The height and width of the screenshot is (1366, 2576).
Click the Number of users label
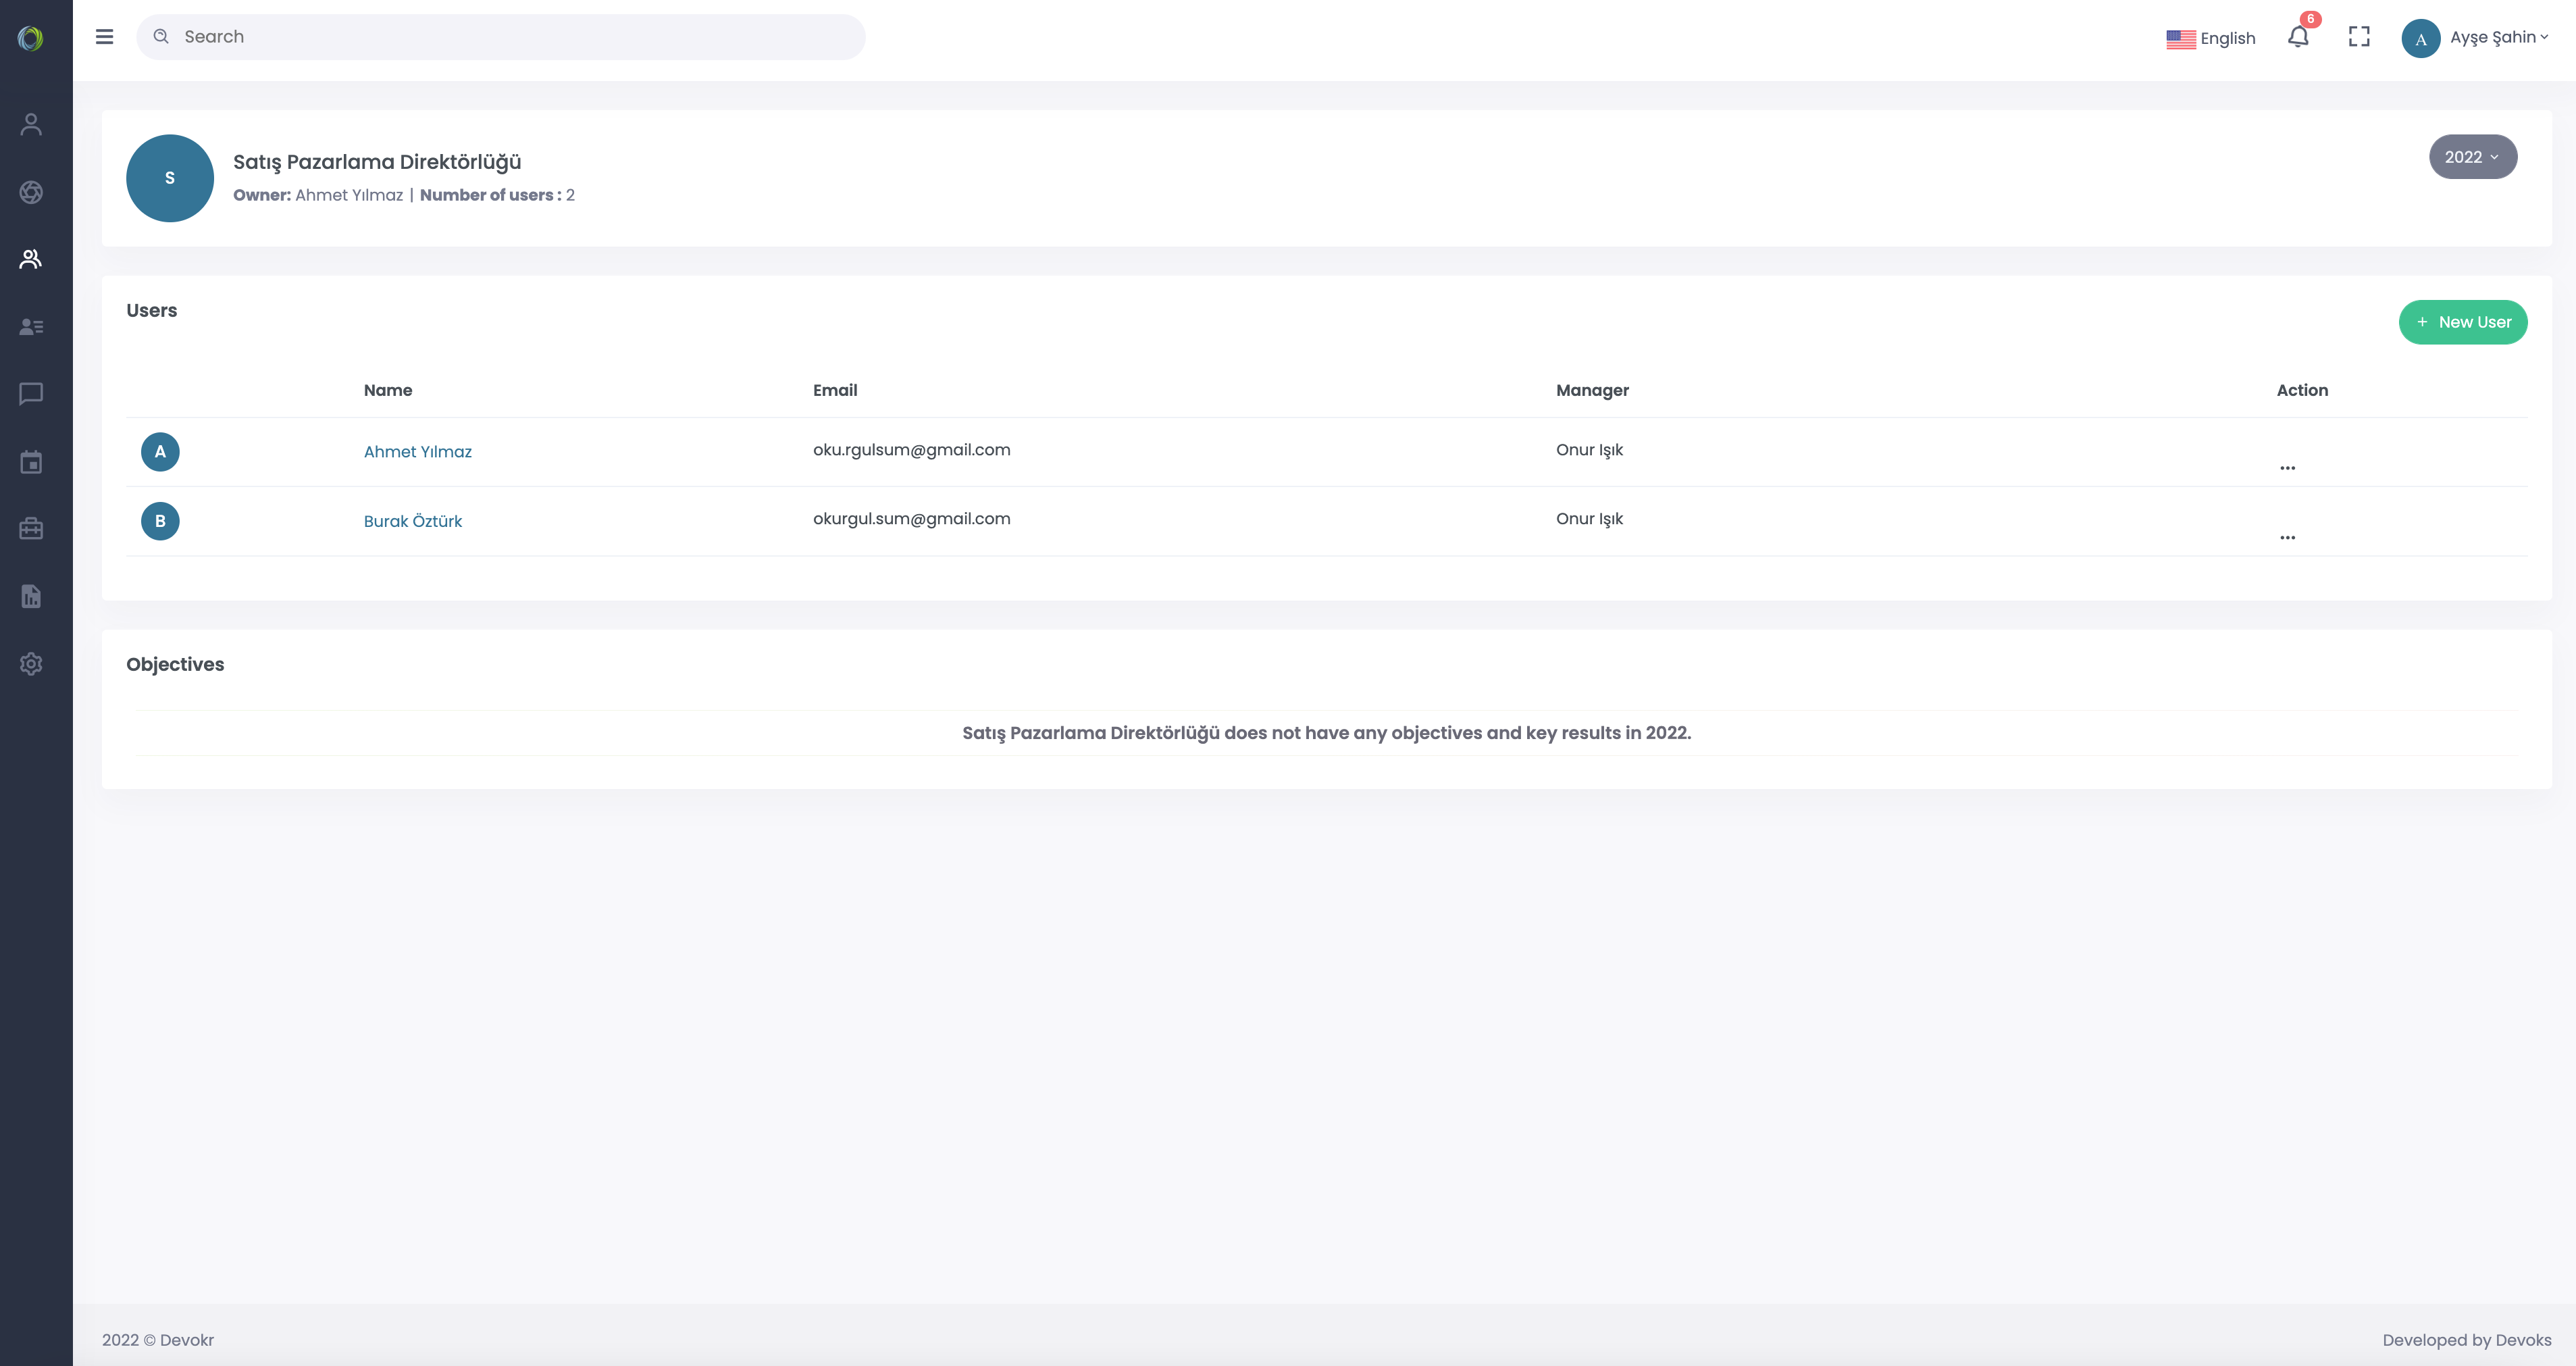[490, 195]
